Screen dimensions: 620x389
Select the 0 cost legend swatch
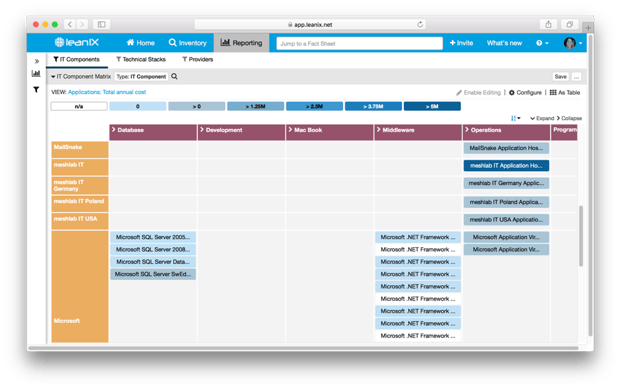(138, 106)
